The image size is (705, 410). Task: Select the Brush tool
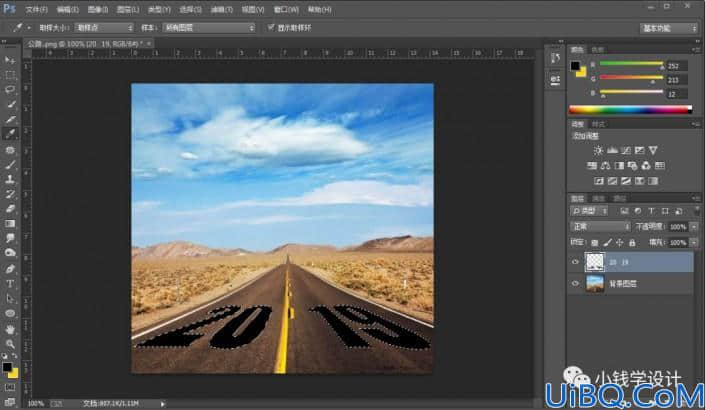coord(10,165)
